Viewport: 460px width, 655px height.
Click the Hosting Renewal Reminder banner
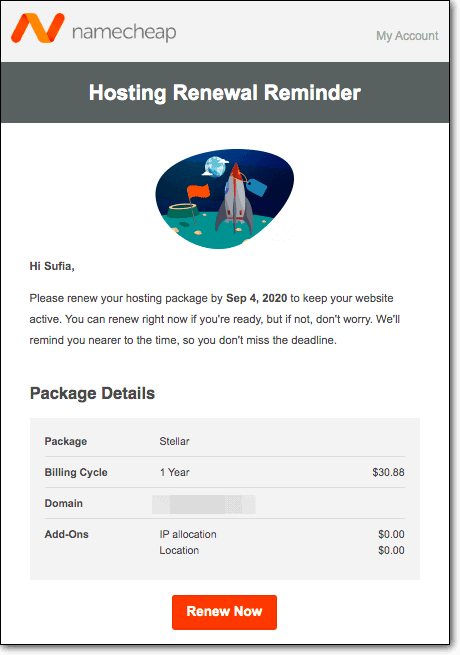click(225, 92)
